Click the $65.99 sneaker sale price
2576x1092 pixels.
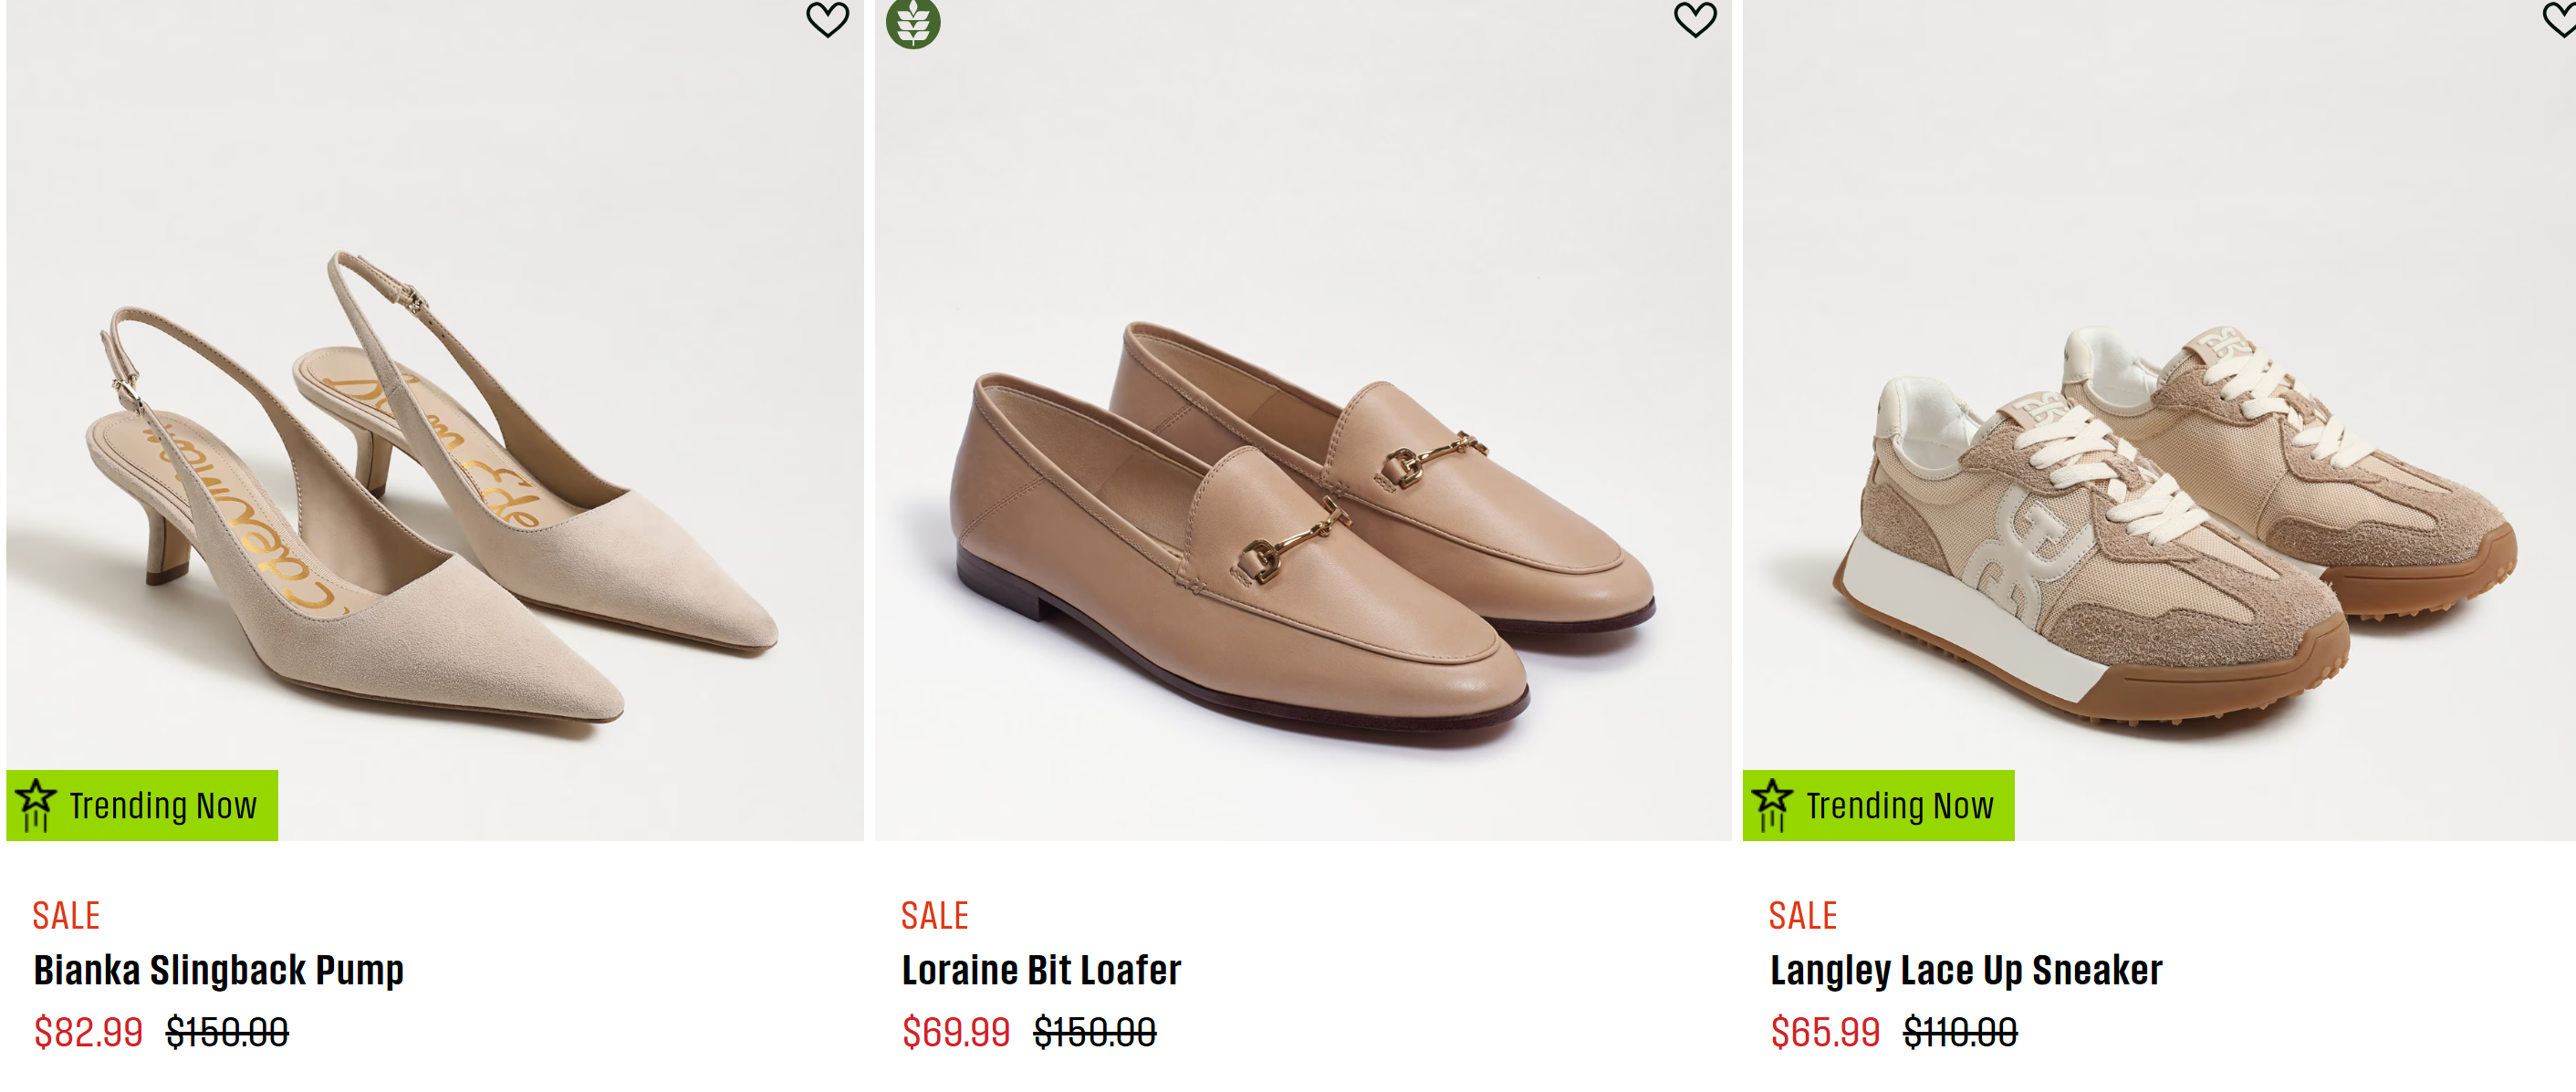[1825, 1032]
